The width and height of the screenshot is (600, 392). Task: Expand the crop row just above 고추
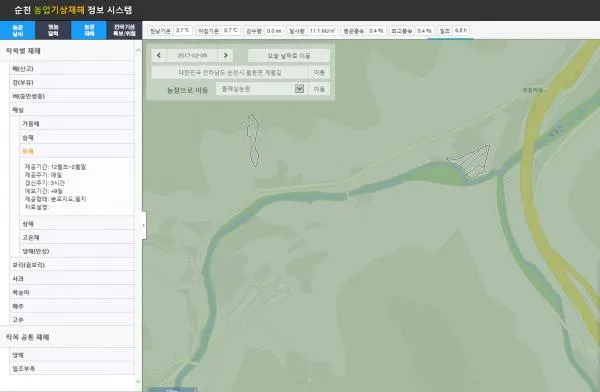pos(72,306)
